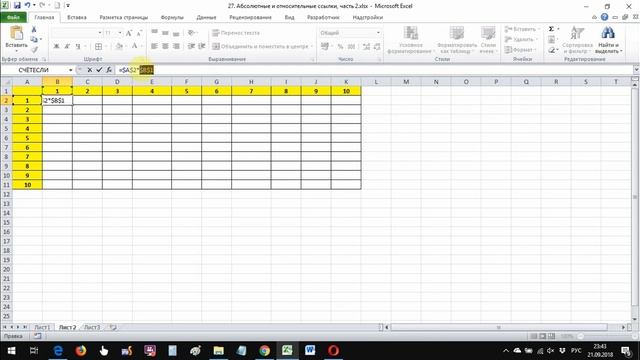
Task: Open File Explorer from the taskbar
Action: 219,351
